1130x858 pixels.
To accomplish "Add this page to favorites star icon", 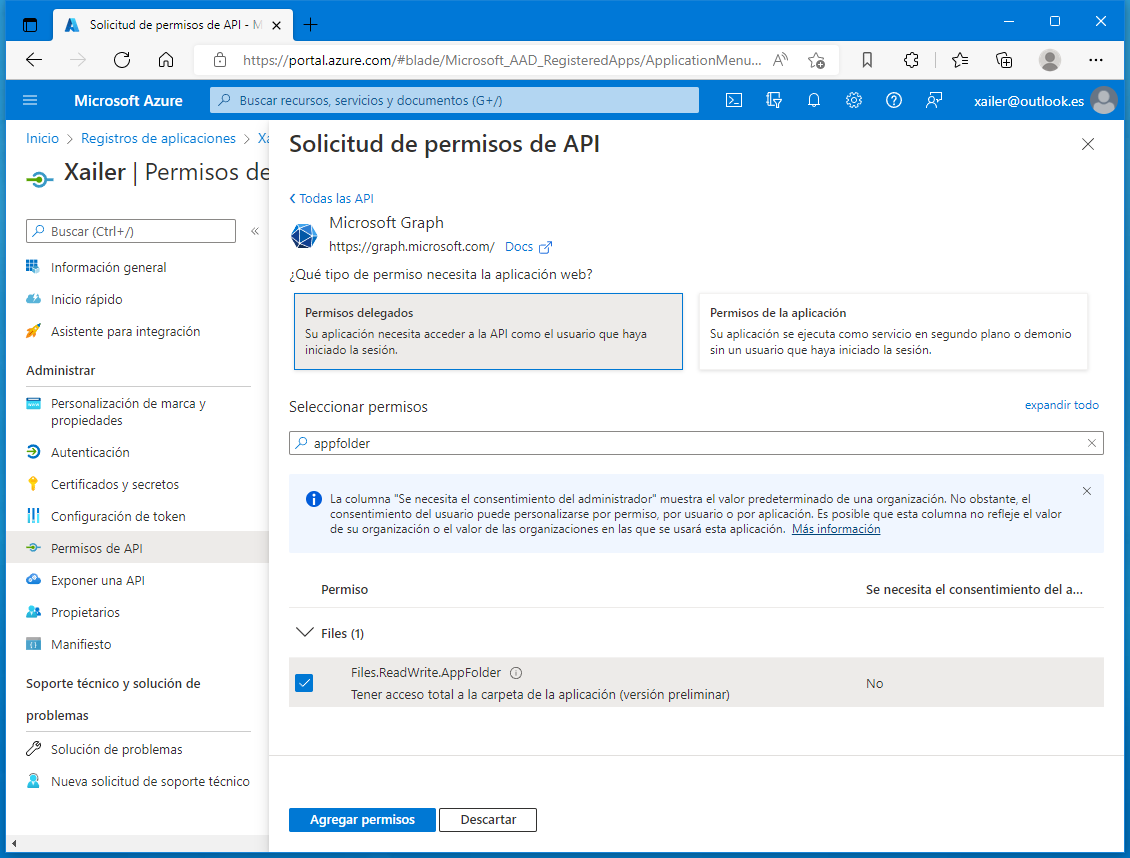I will pos(816,60).
